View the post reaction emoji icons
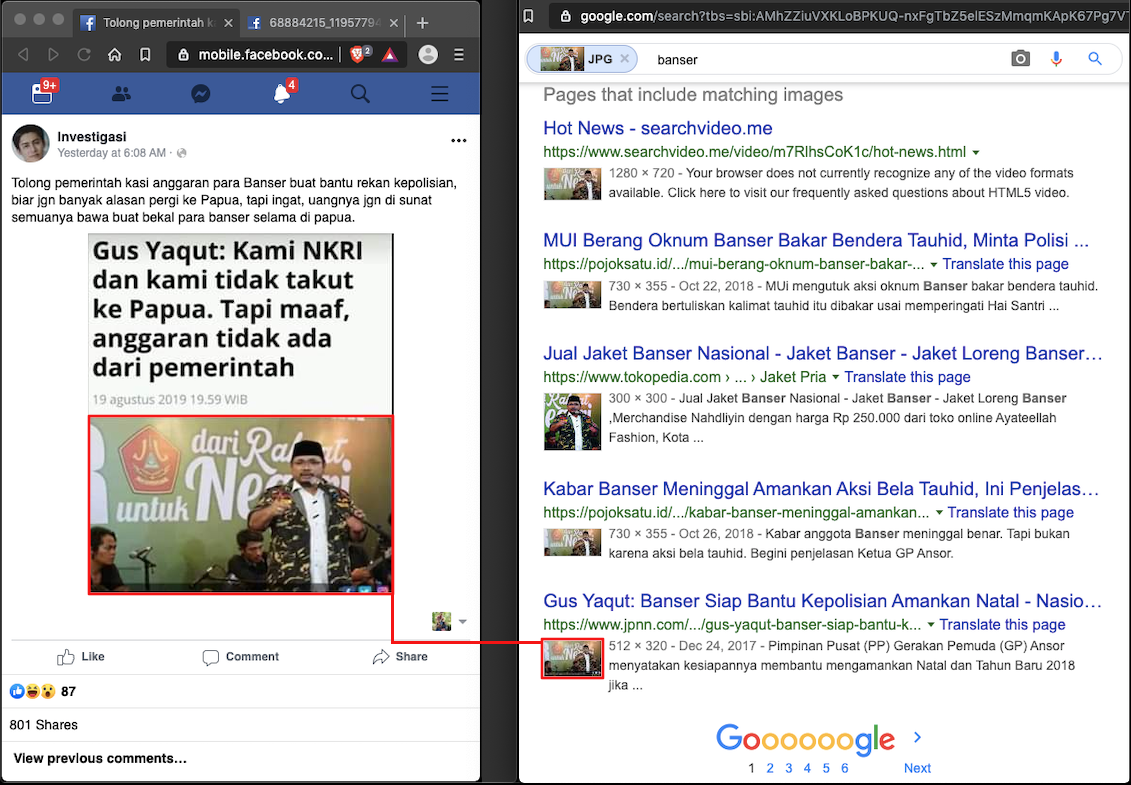Image resolution: width=1131 pixels, height=785 pixels. pos(32,691)
